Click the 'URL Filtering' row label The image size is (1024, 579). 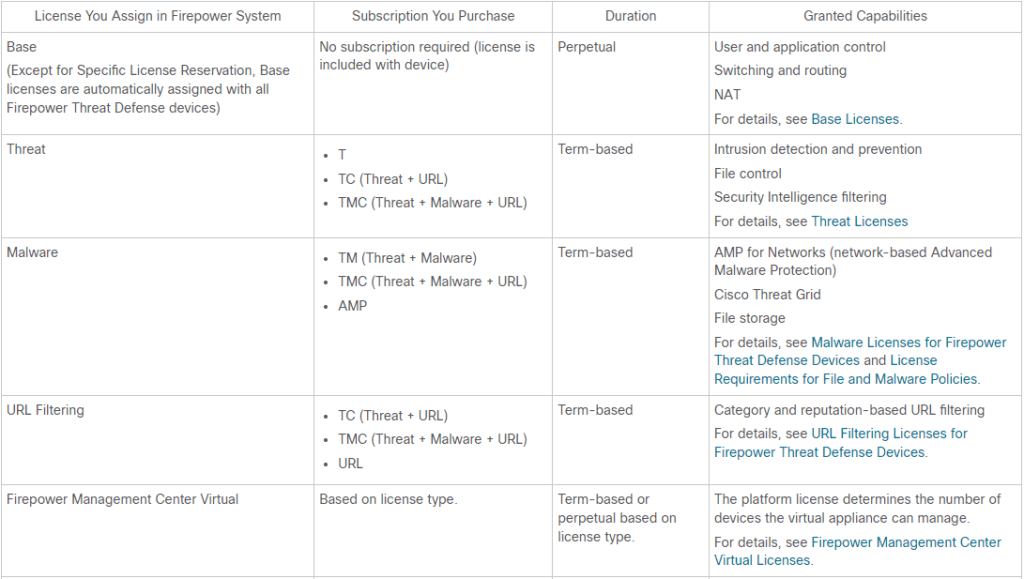45,410
